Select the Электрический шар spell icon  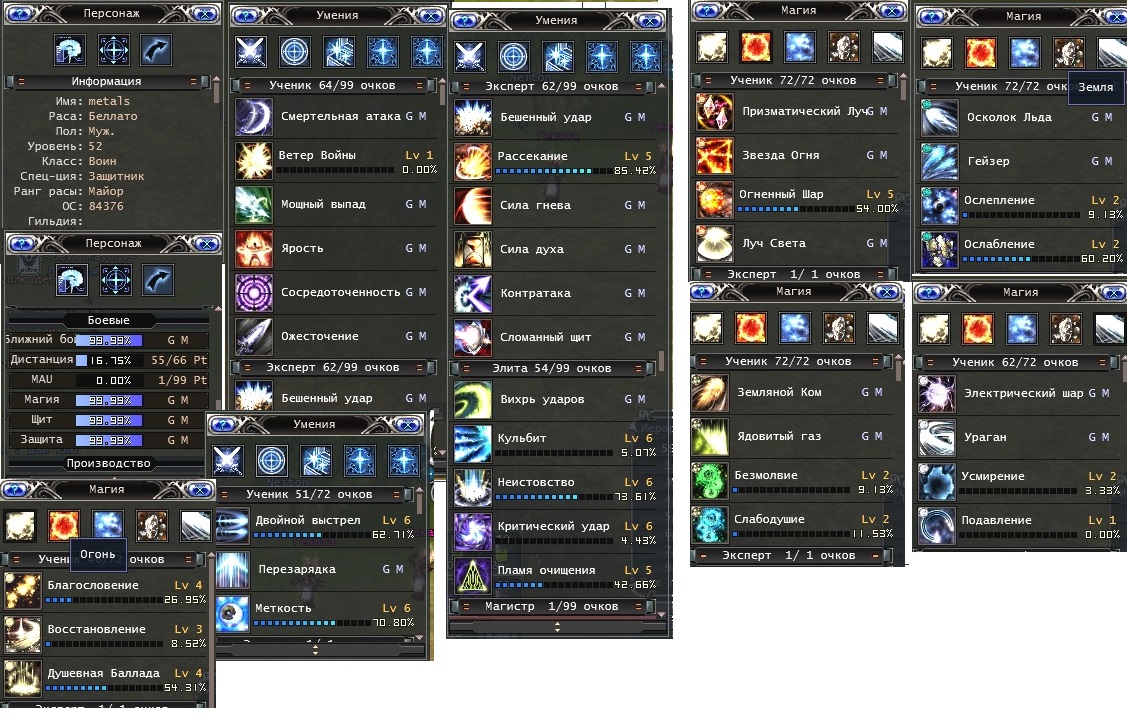[937, 394]
